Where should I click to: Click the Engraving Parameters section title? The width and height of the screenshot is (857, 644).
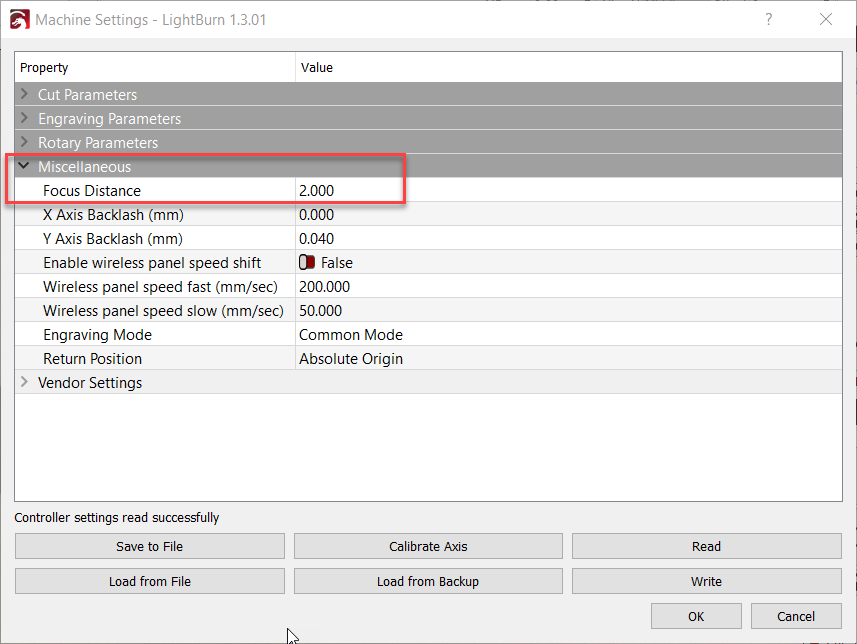[x=109, y=119]
